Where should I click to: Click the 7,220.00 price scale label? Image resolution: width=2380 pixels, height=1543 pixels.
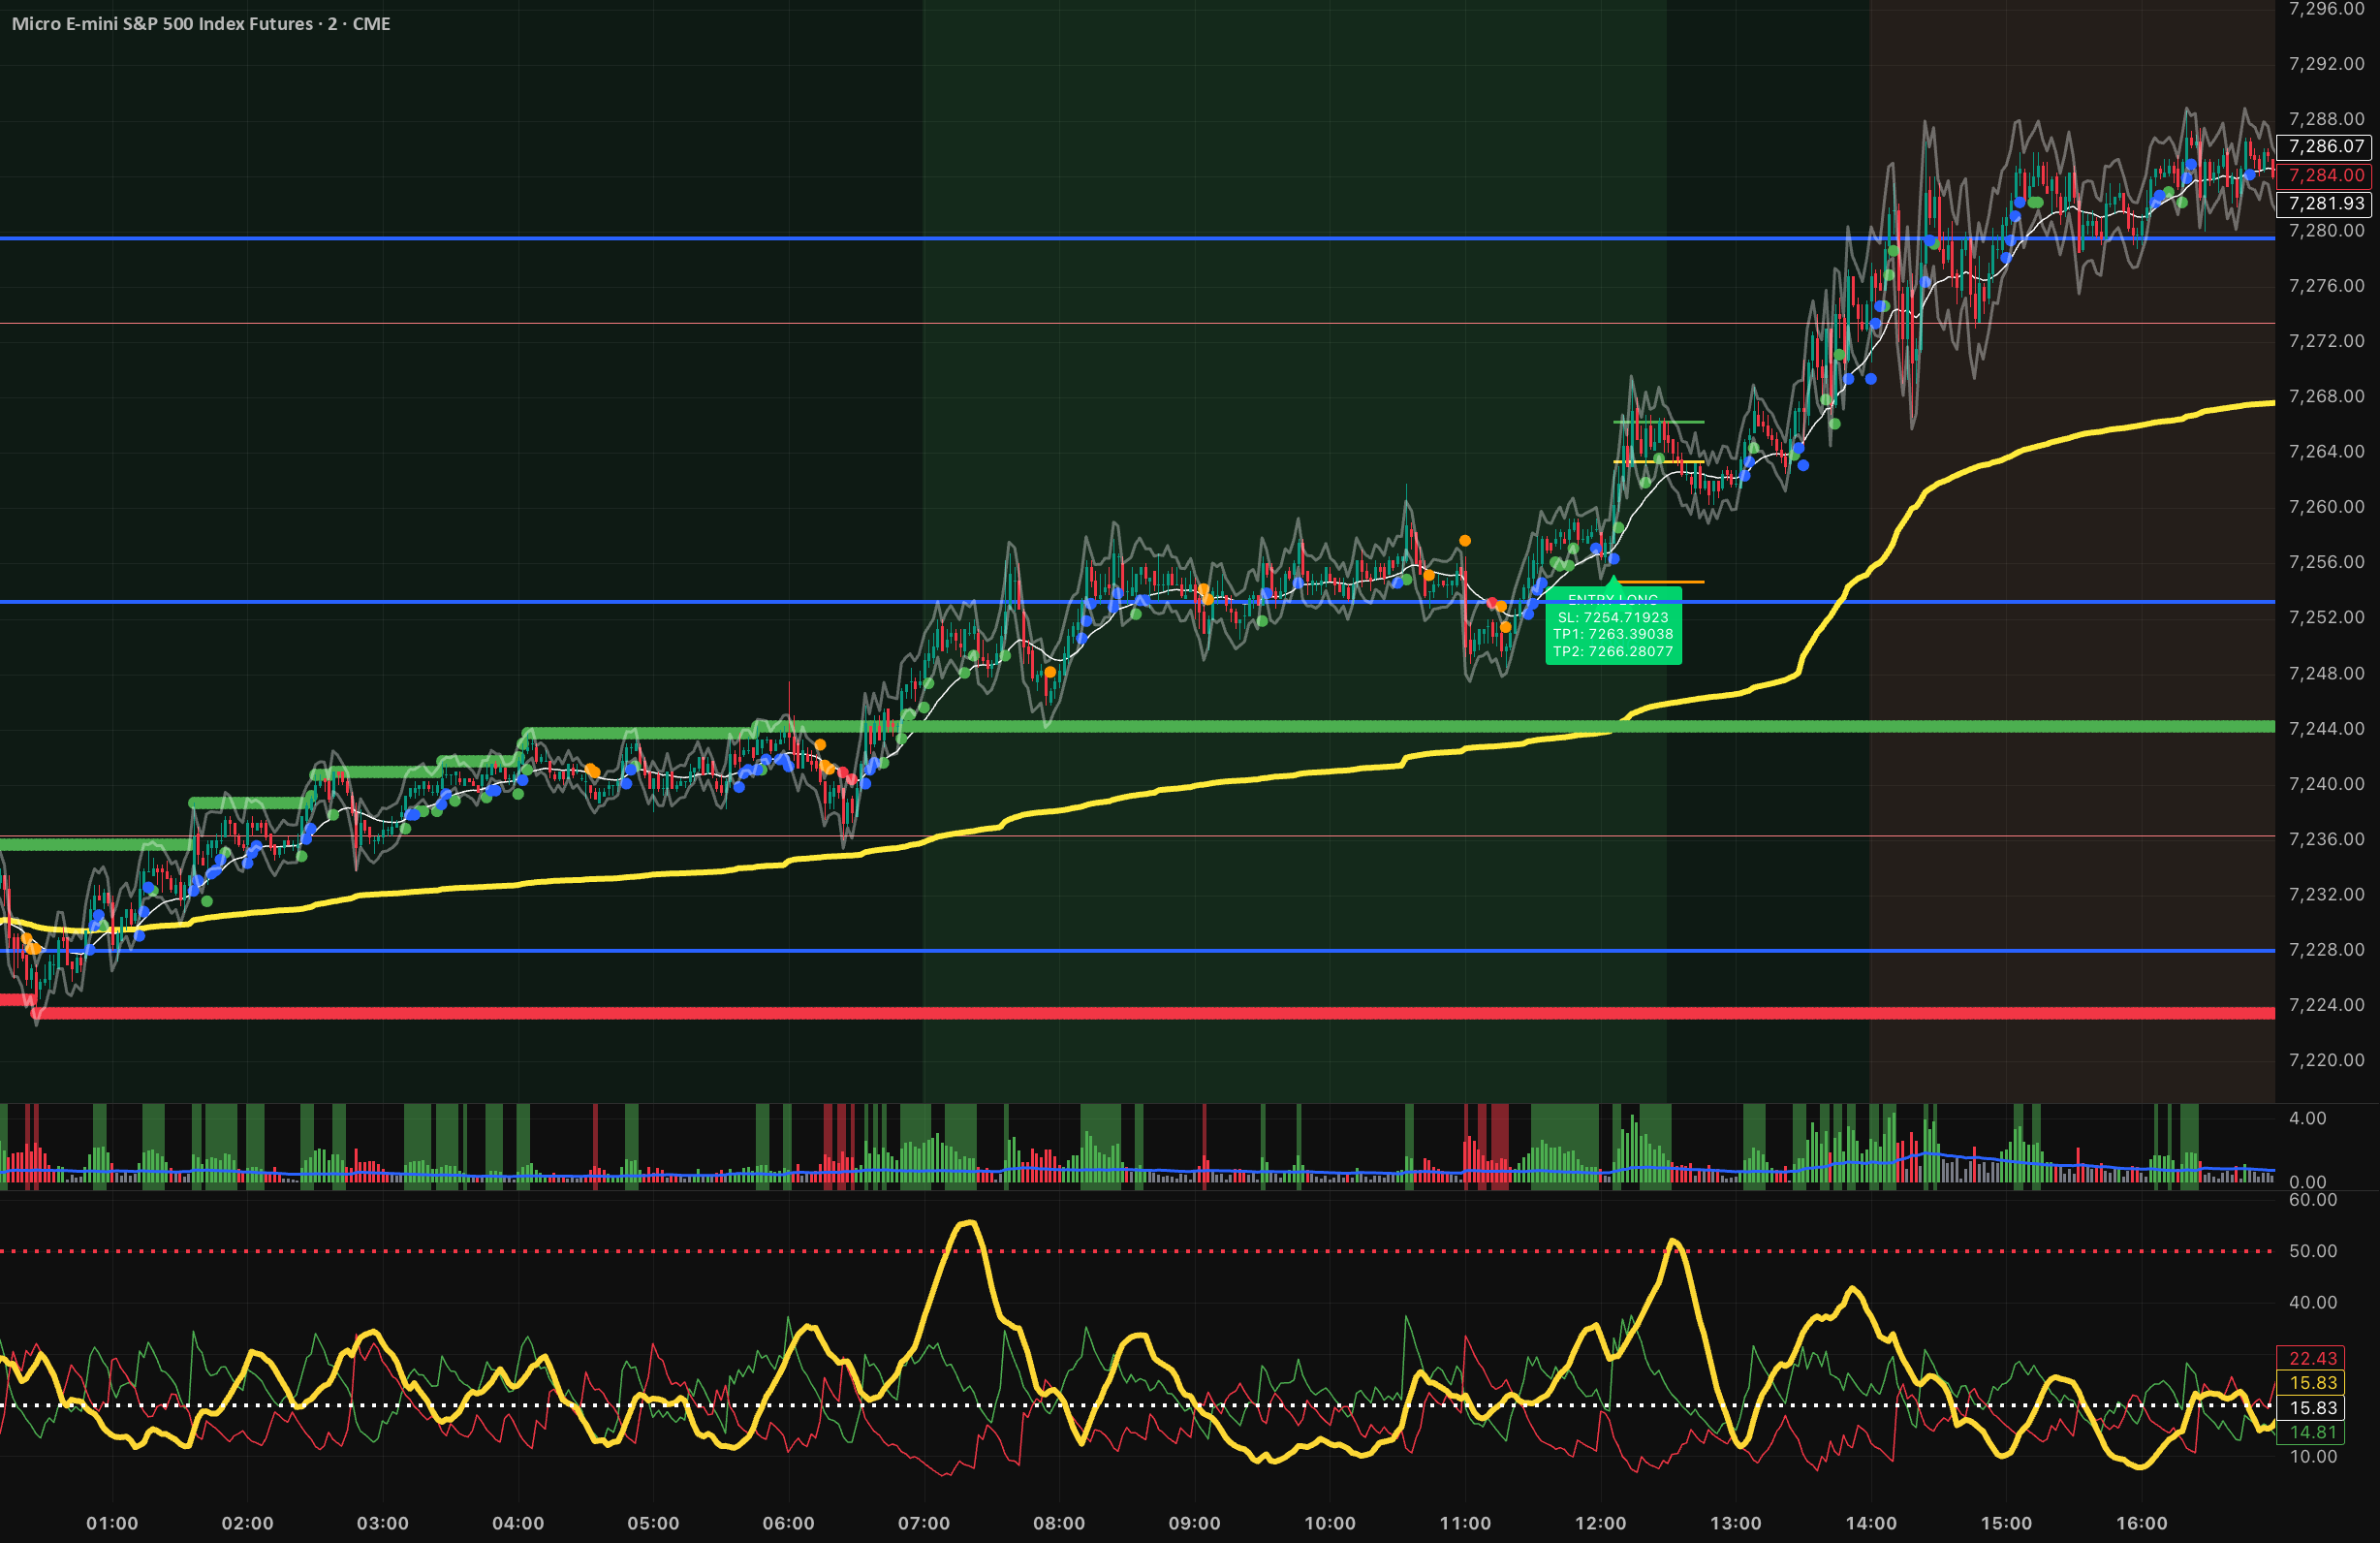(2326, 1060)
